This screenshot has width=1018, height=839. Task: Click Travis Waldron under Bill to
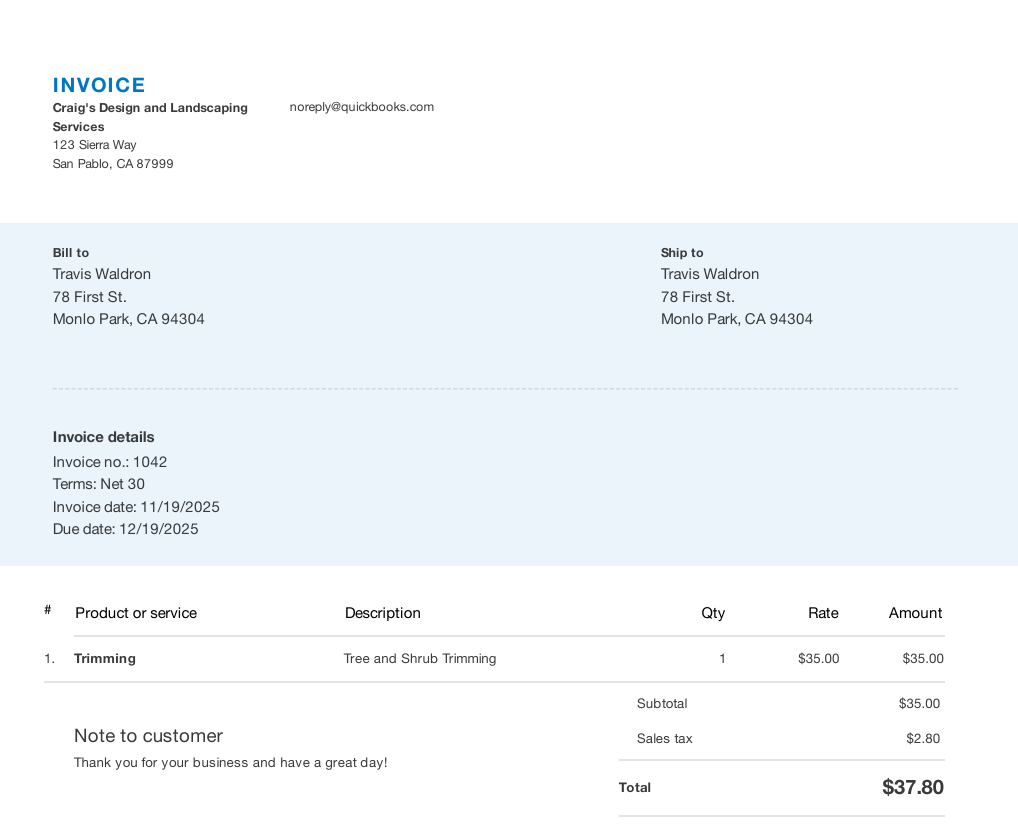(x=102, y=274)
